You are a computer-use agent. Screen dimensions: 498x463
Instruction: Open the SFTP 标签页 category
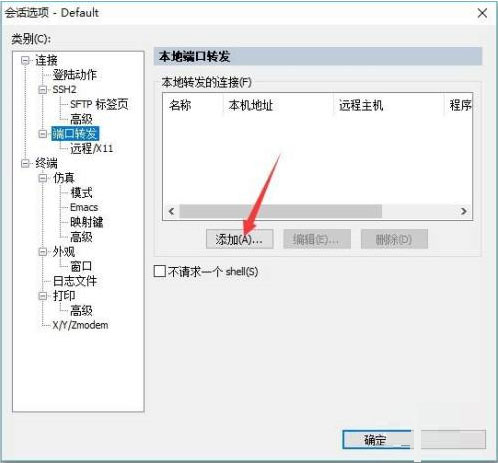pyautogui.click(x=99, y=104)
